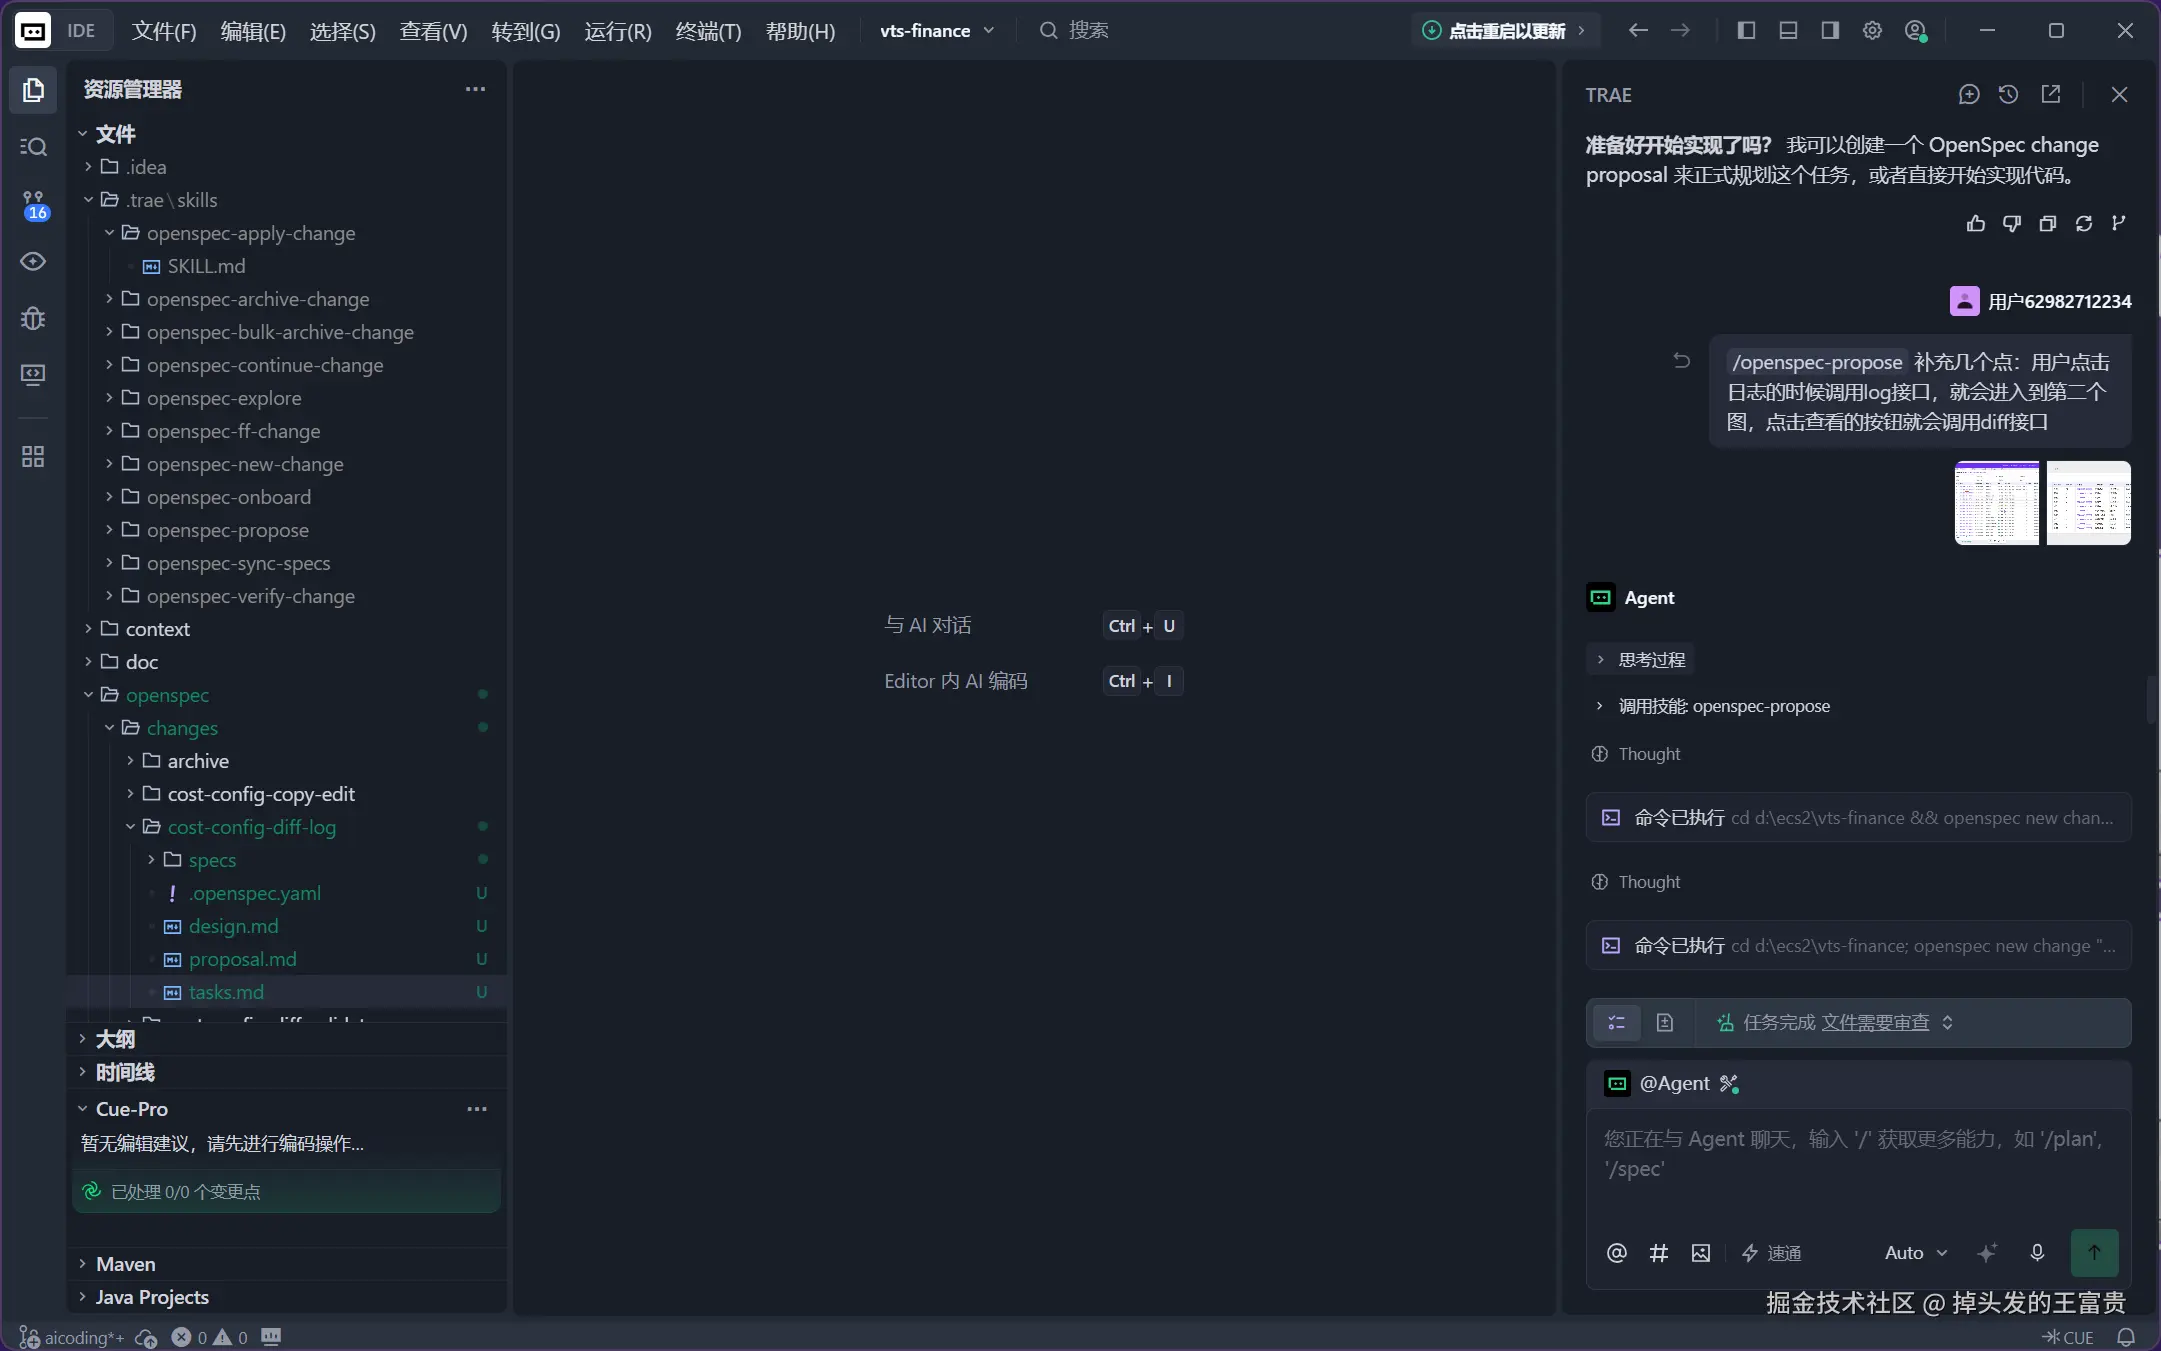This screenshot has height=1351, width=2161.
Task: Expand the openspec-propose folder
Action: coord(228,530)
